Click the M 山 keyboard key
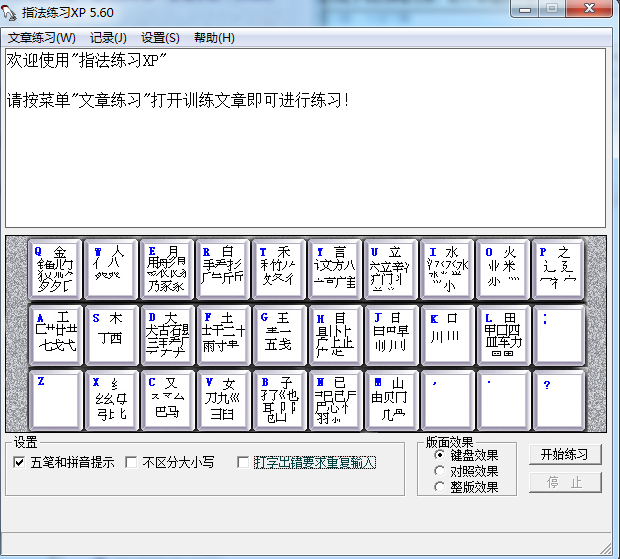This screenshot has height=559, width=620. tap(391, 399)
